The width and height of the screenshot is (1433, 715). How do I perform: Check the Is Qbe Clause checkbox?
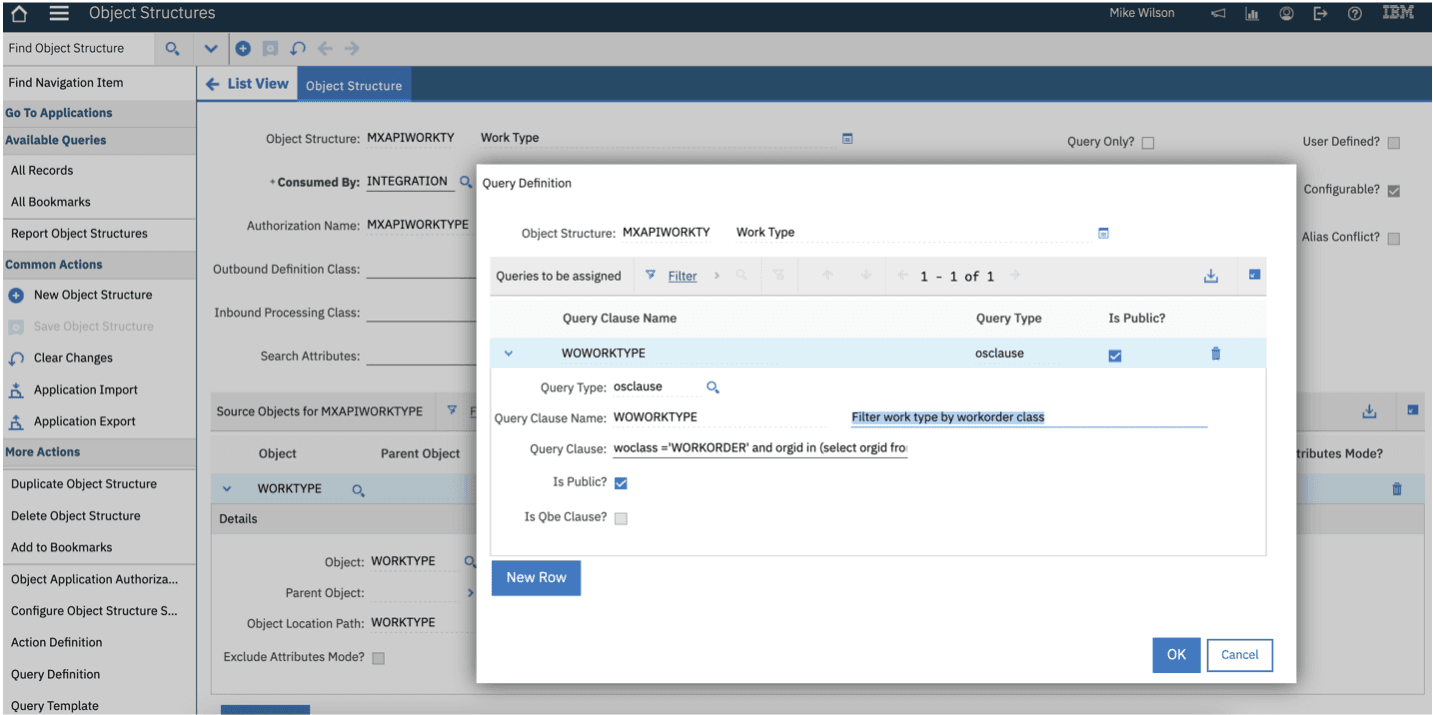621,518
